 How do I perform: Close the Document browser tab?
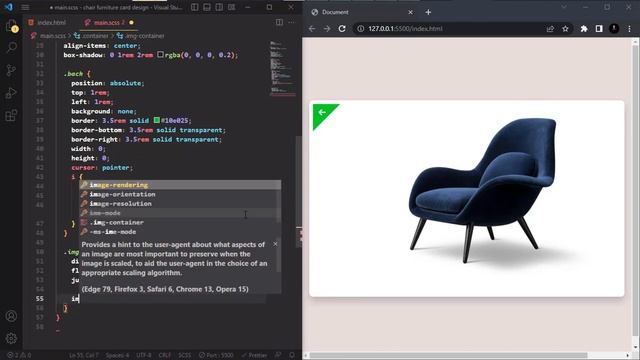pyautogui.click(x=410, y=12)
